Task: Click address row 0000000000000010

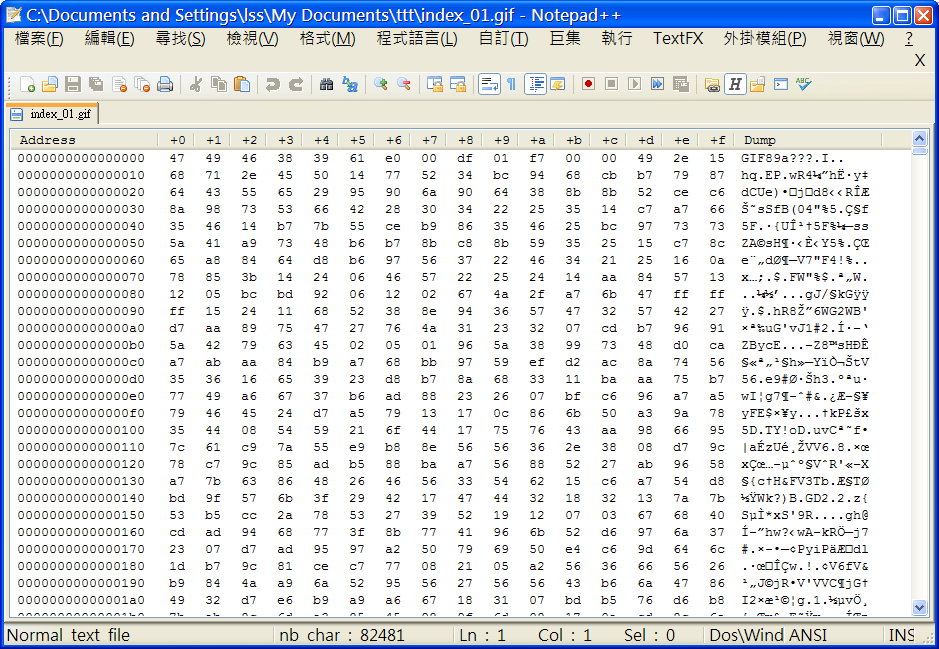Action: click(x=81, y=175)
